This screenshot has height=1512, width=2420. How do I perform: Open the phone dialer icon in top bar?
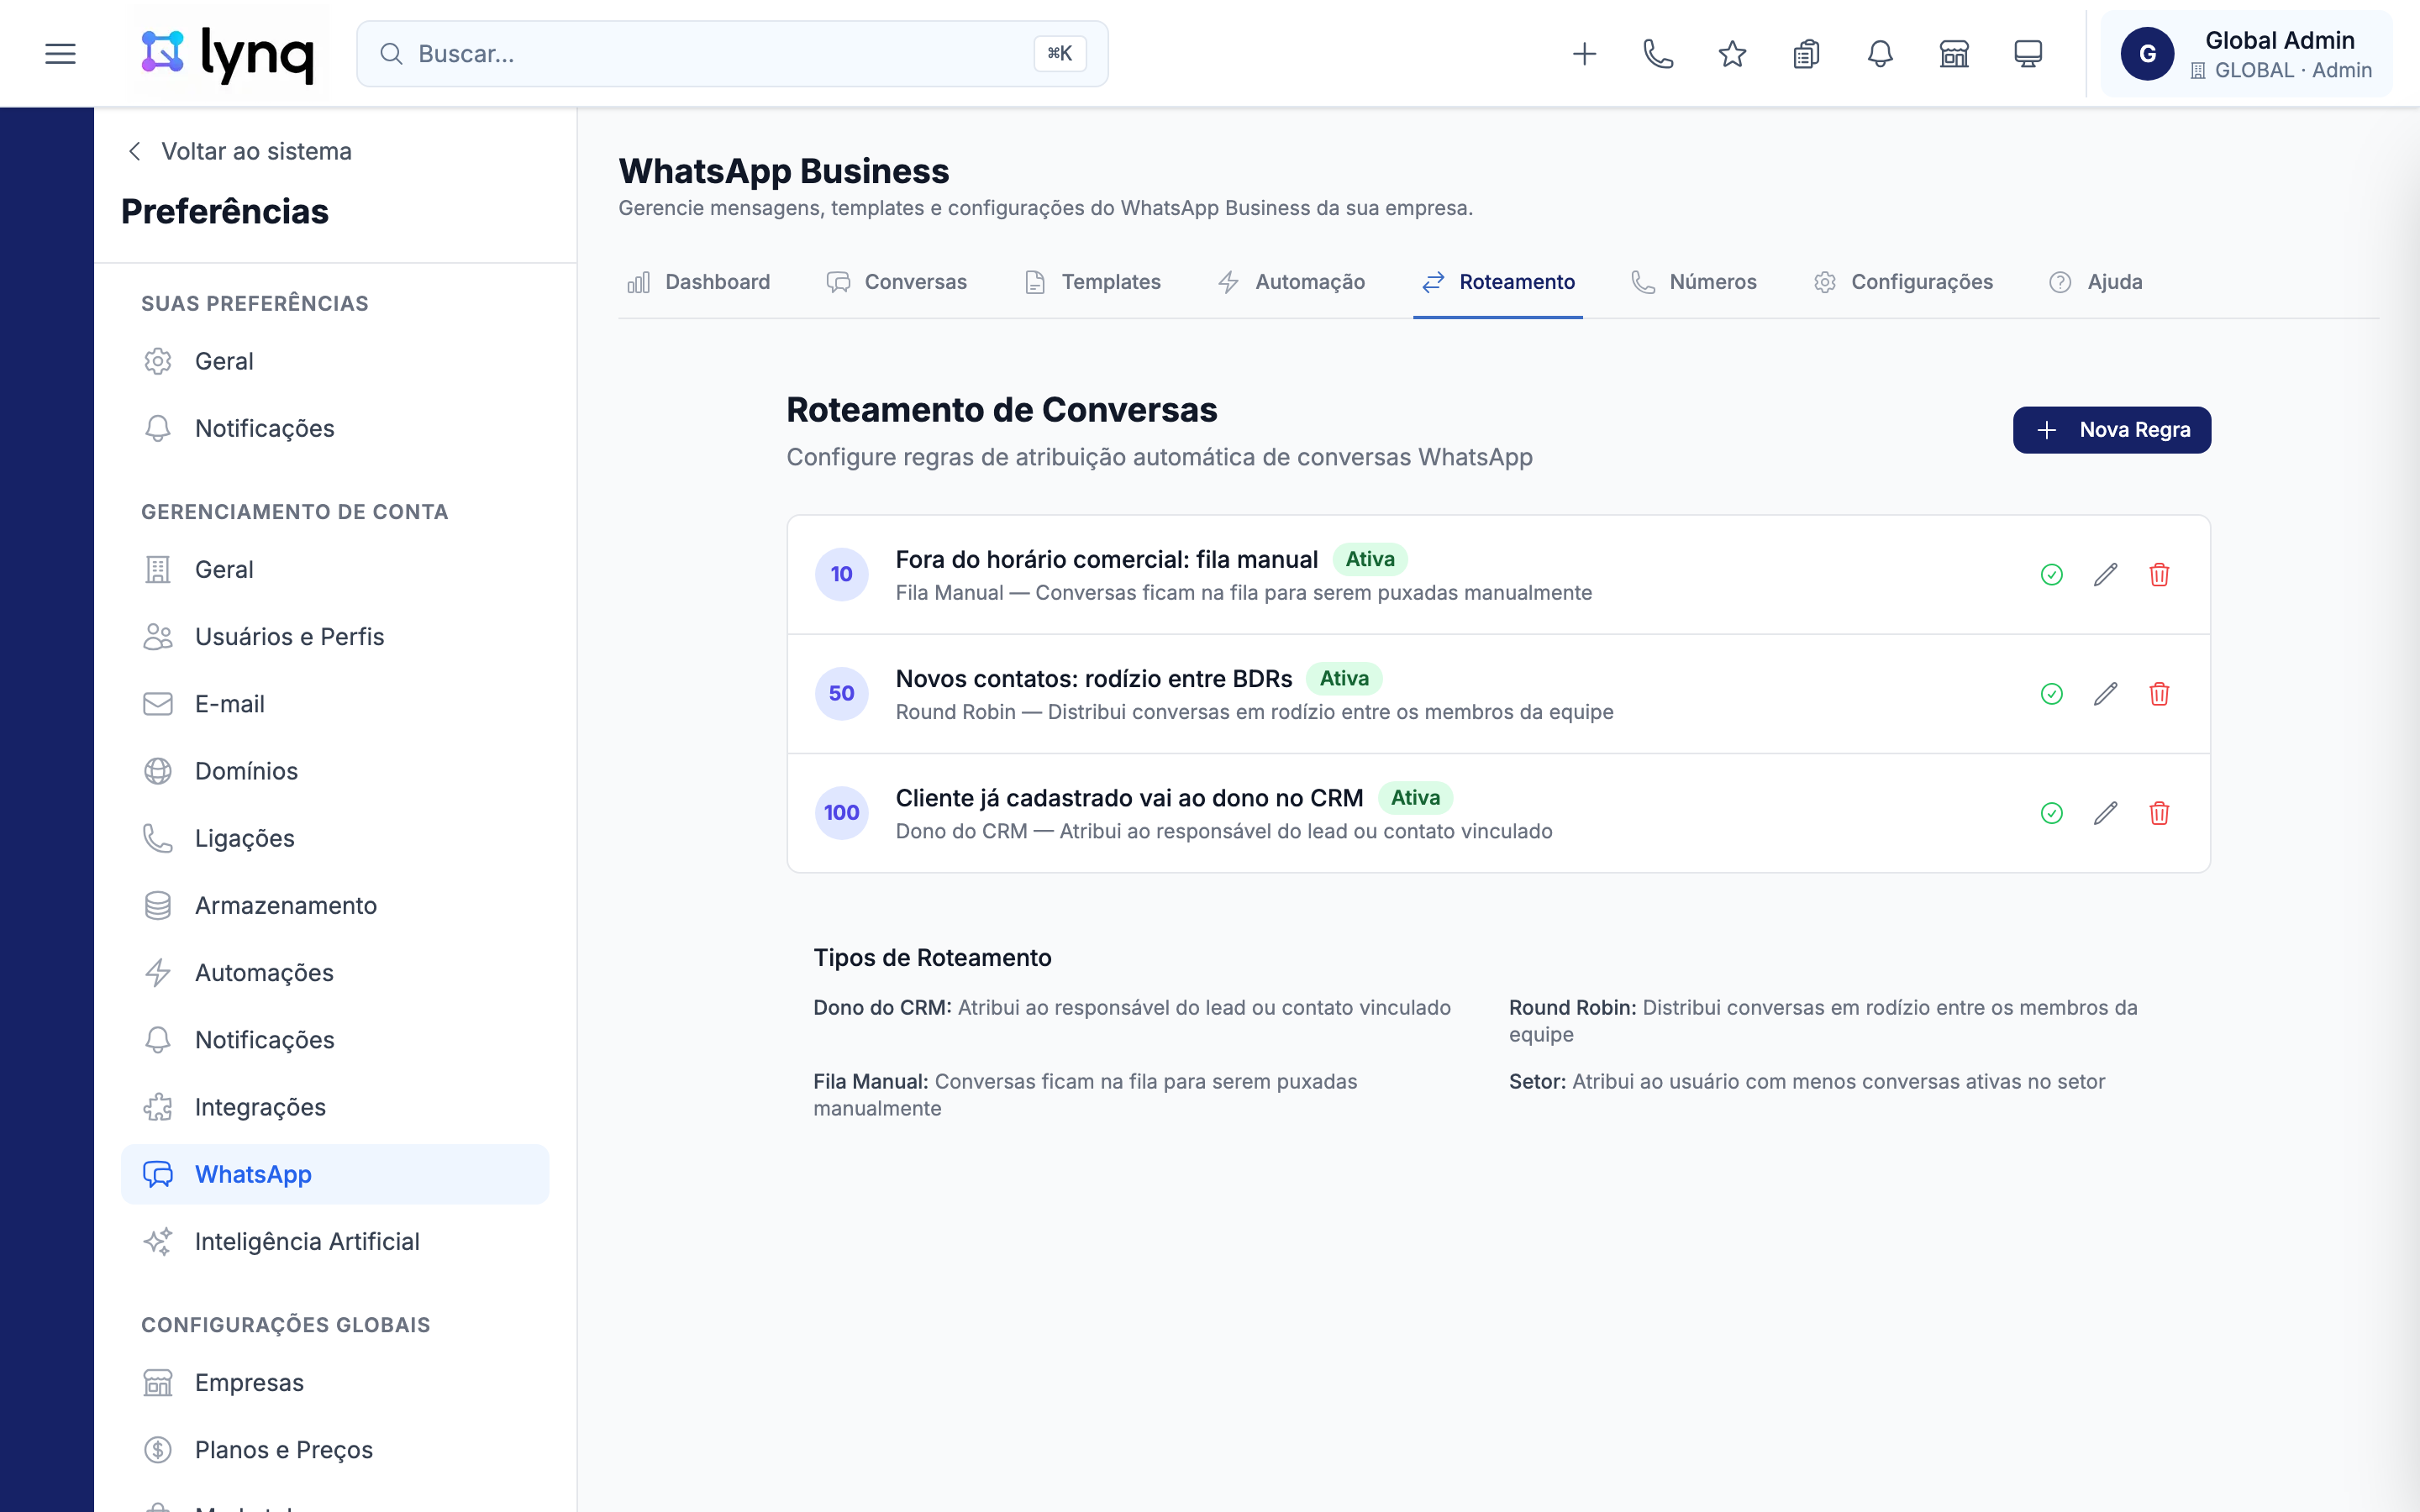tap(1658, 54)
